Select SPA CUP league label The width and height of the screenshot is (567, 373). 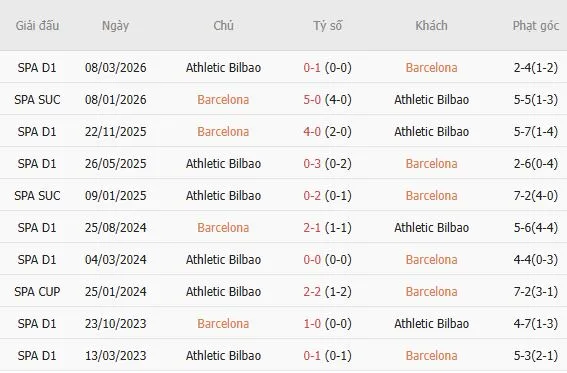37,291
